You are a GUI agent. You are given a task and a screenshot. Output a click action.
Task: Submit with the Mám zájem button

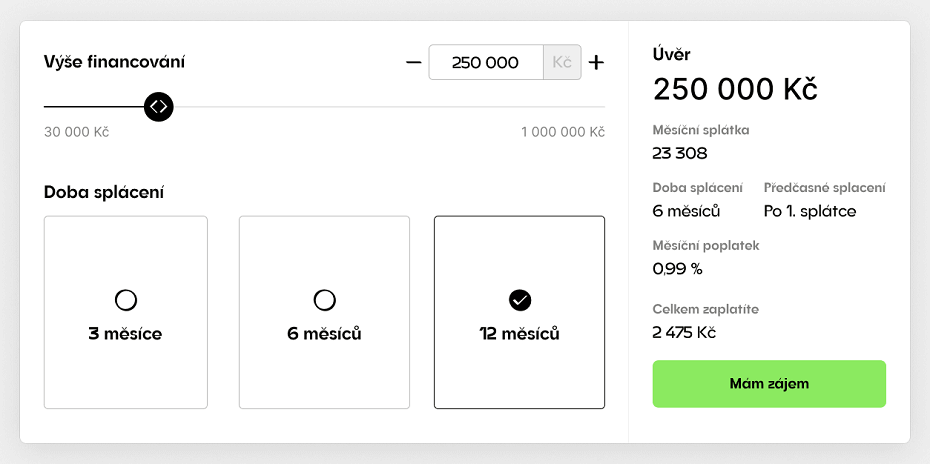(769, 384)
